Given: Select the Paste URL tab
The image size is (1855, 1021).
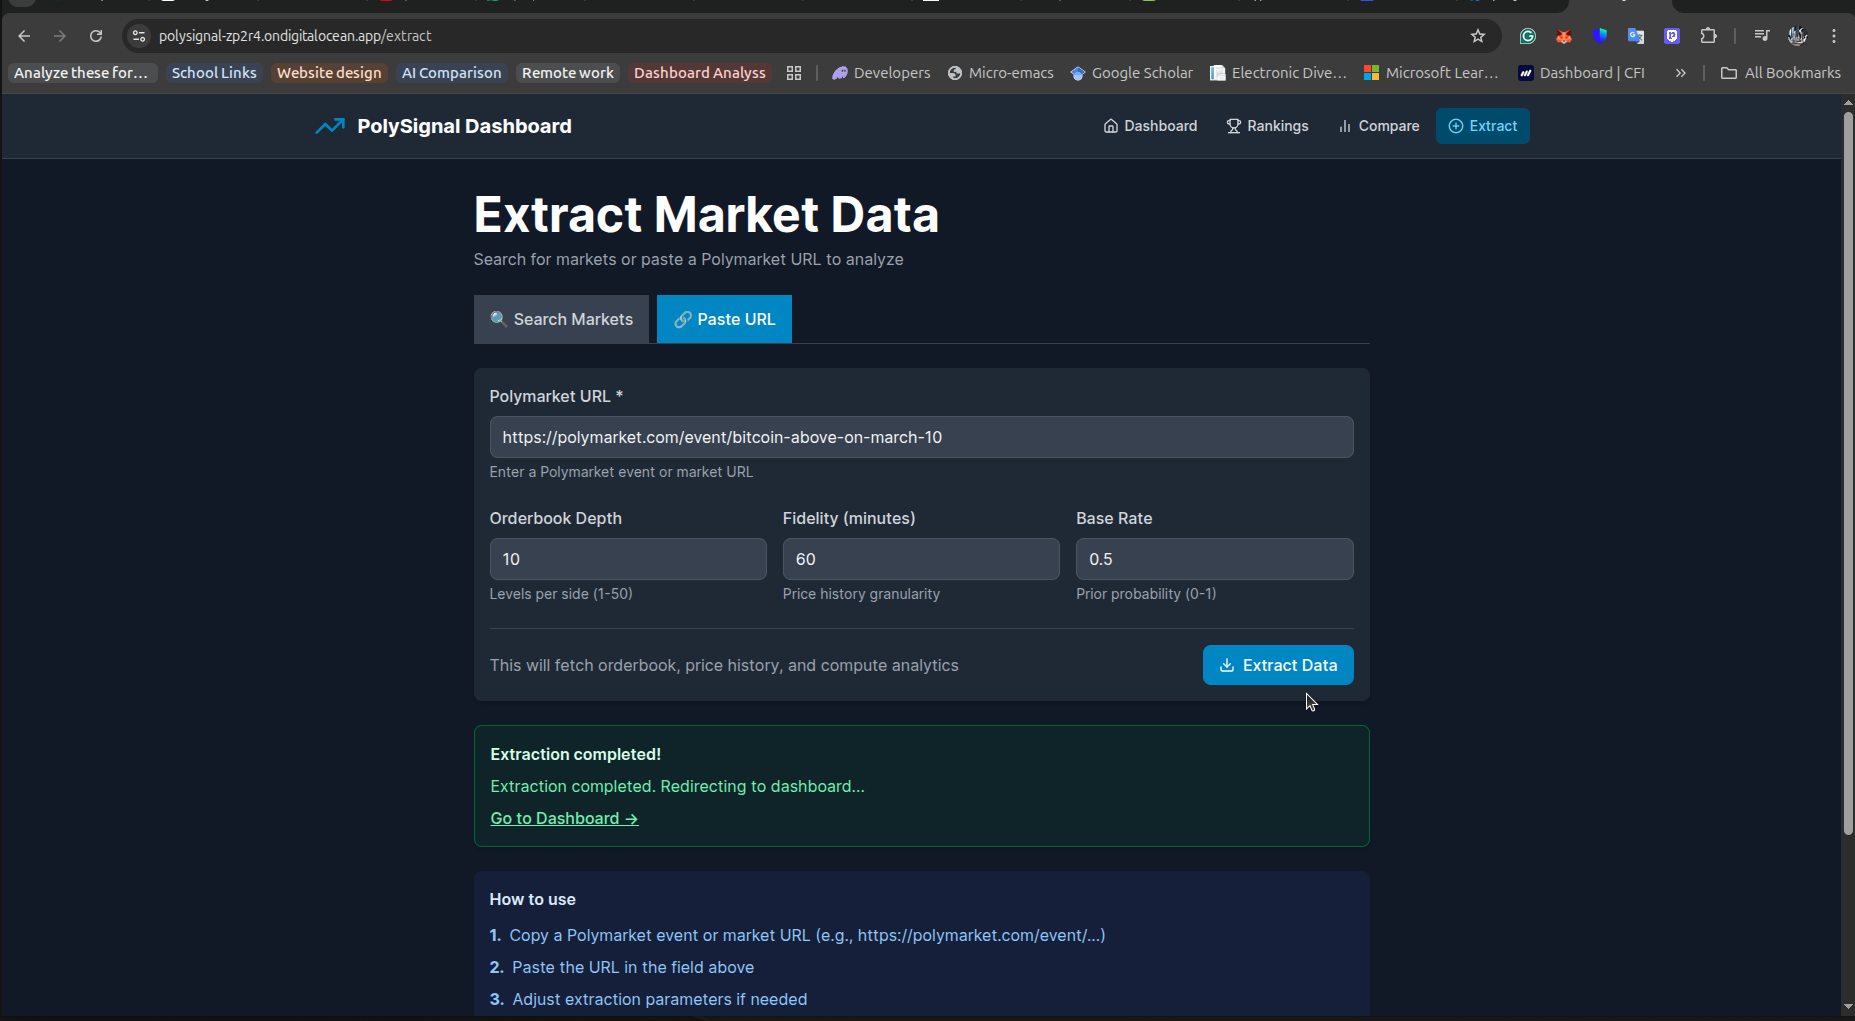Looking at the screenshot, I should (724, 319).
